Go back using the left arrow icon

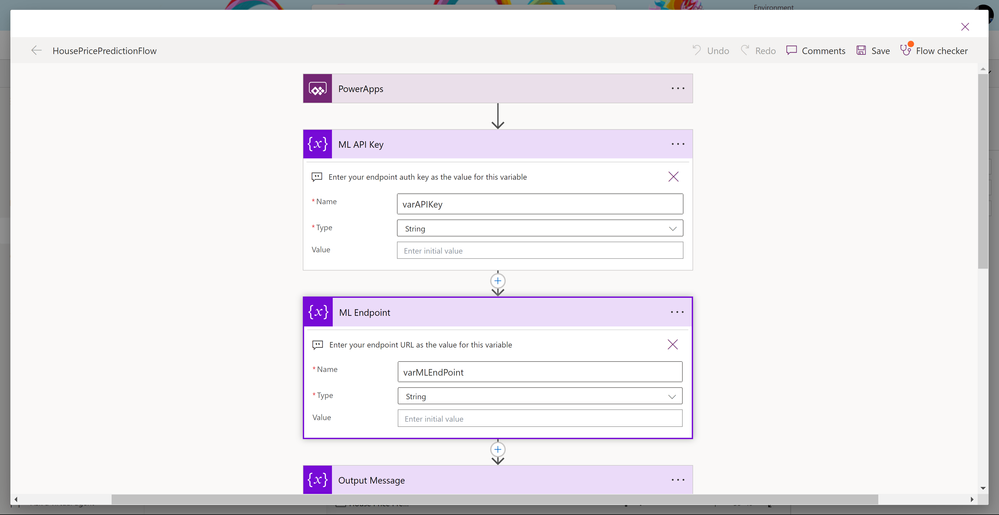point(36,50)
